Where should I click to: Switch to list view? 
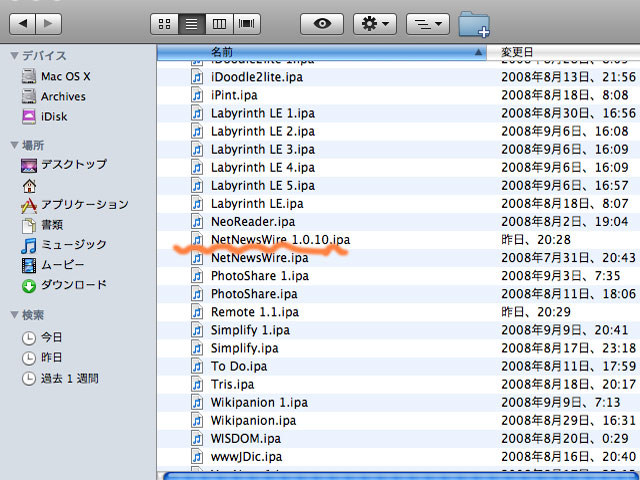tap(191, 24)
